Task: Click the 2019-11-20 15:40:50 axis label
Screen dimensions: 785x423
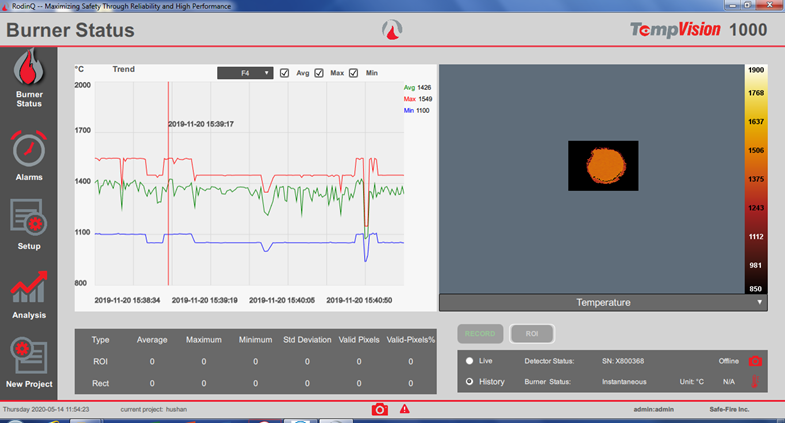Action: 359,300
